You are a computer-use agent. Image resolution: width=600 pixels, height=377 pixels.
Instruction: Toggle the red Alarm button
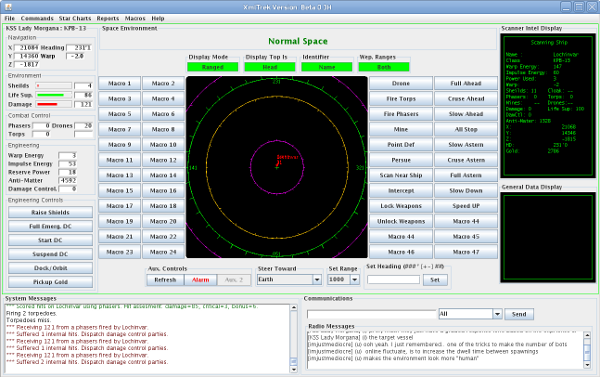click(x=201, y=280)
